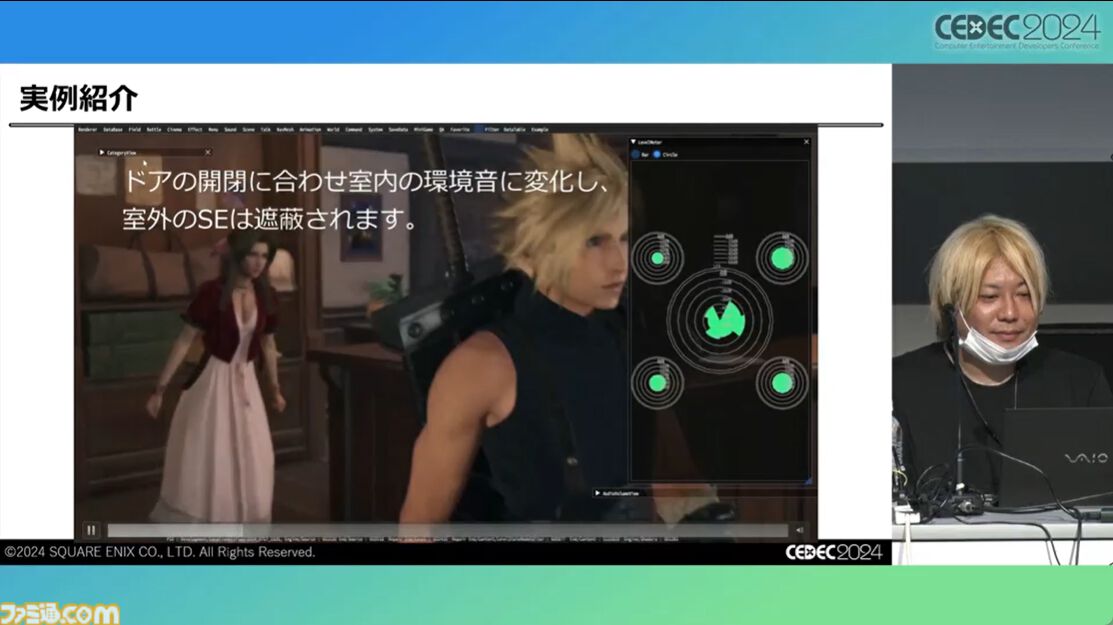Open the Talk menu

click(265, 130)
